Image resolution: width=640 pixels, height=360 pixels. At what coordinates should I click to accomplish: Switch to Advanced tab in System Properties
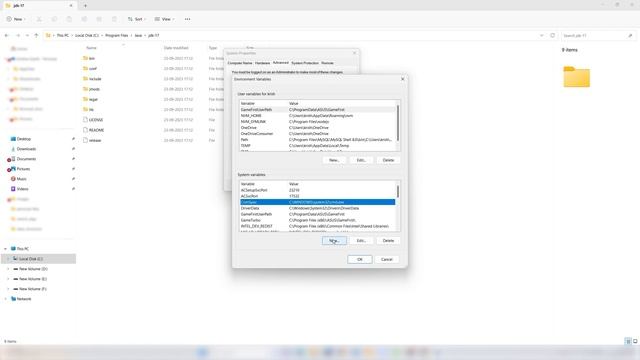click(x=280, y=63)
